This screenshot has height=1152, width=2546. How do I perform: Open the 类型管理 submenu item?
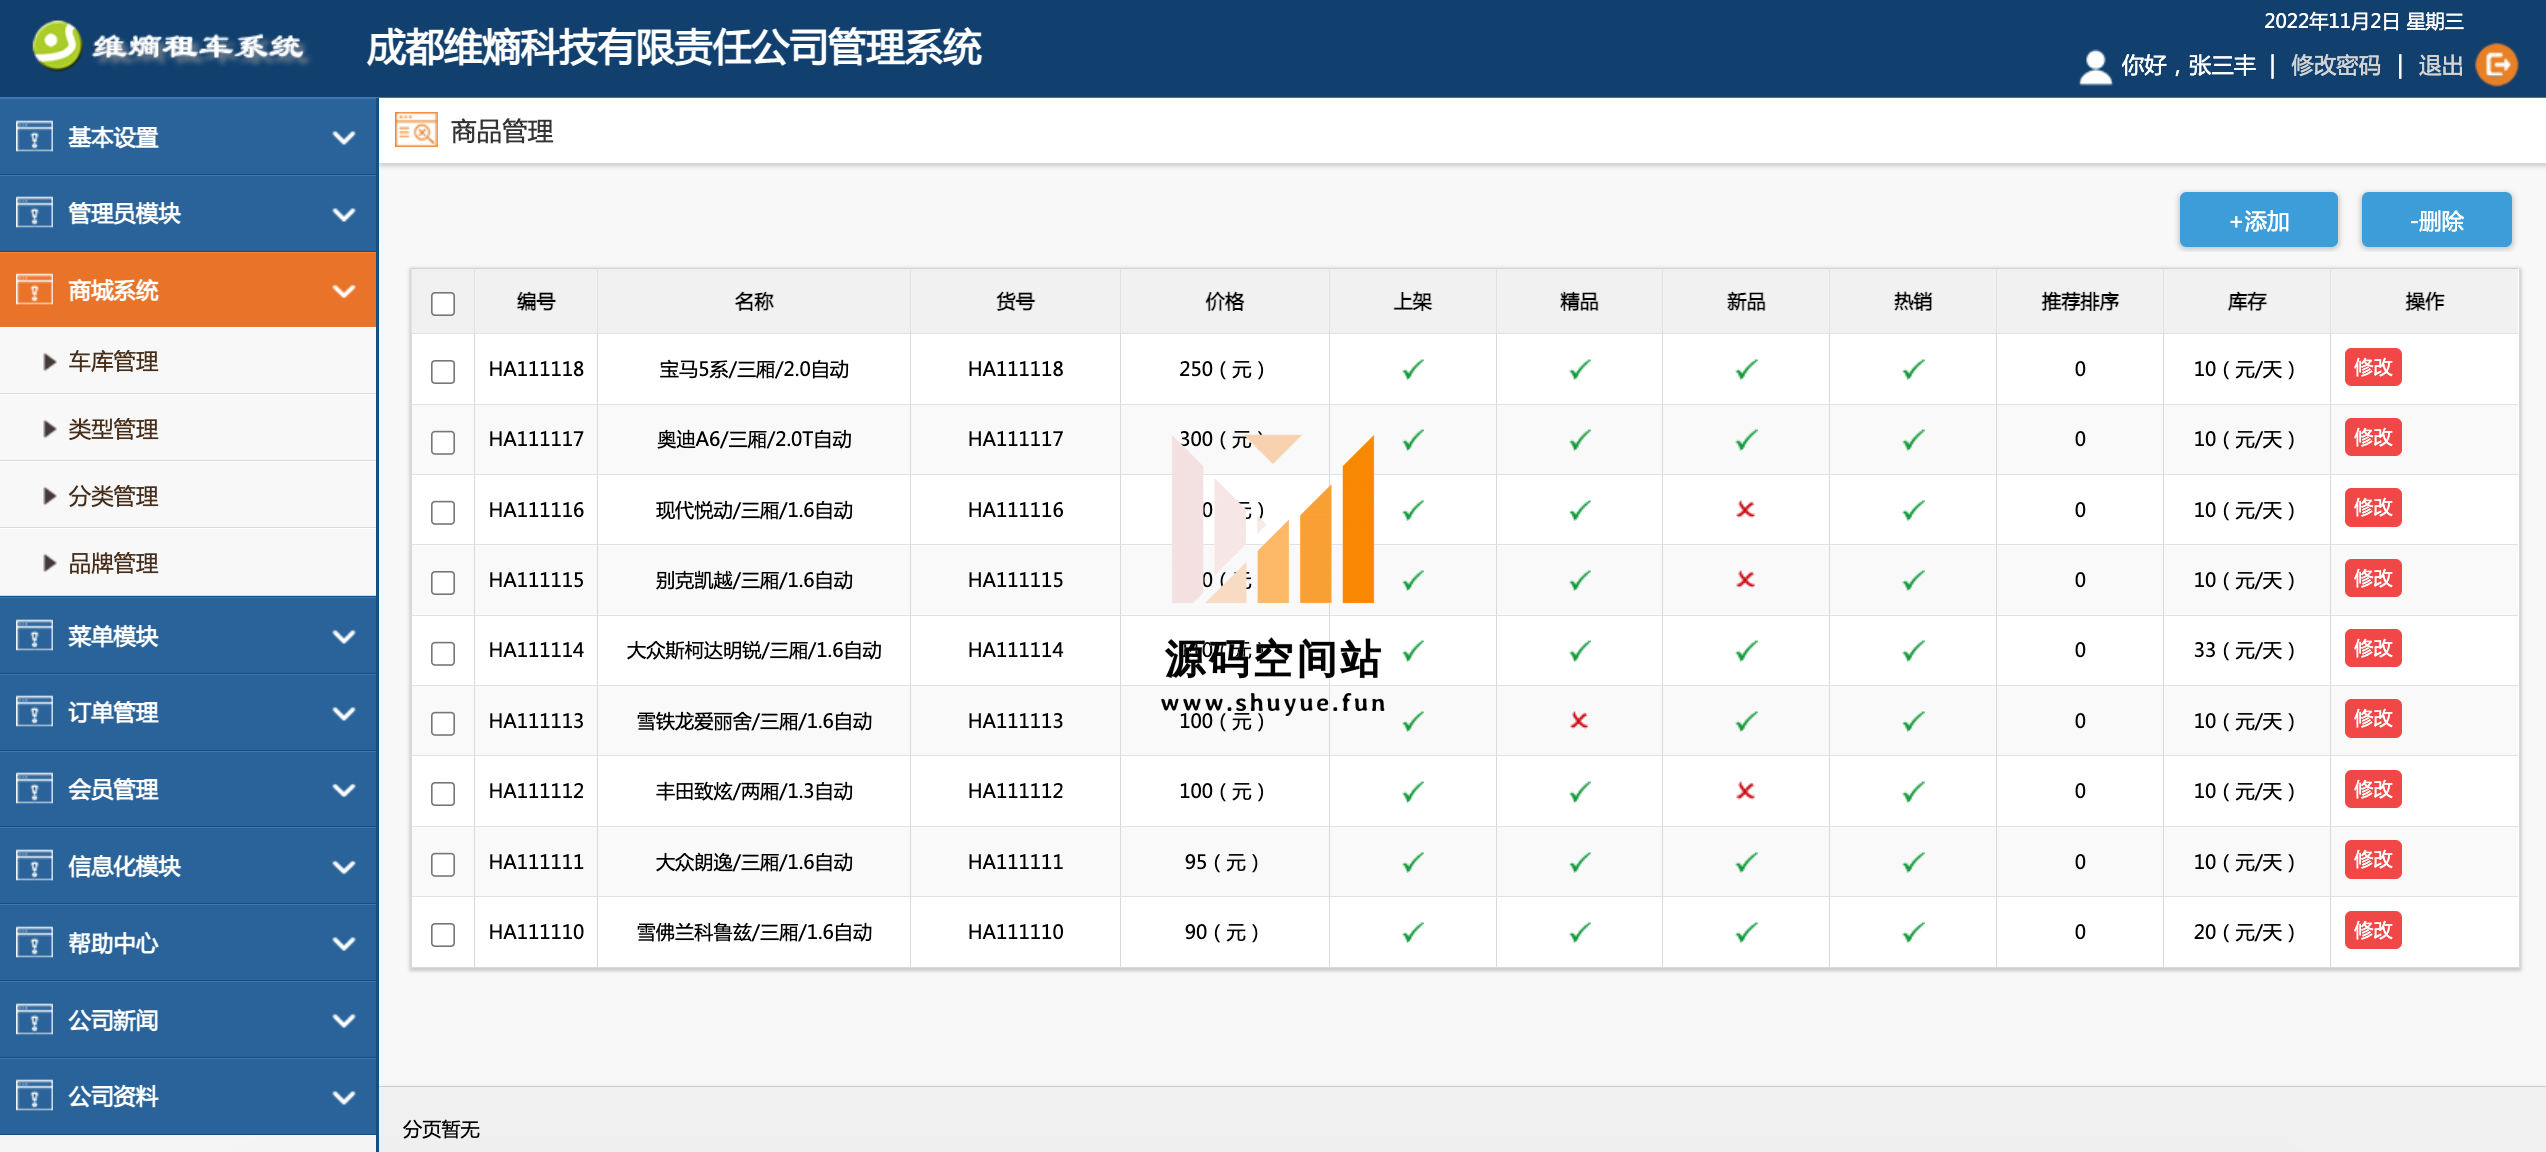click(188, 428)
